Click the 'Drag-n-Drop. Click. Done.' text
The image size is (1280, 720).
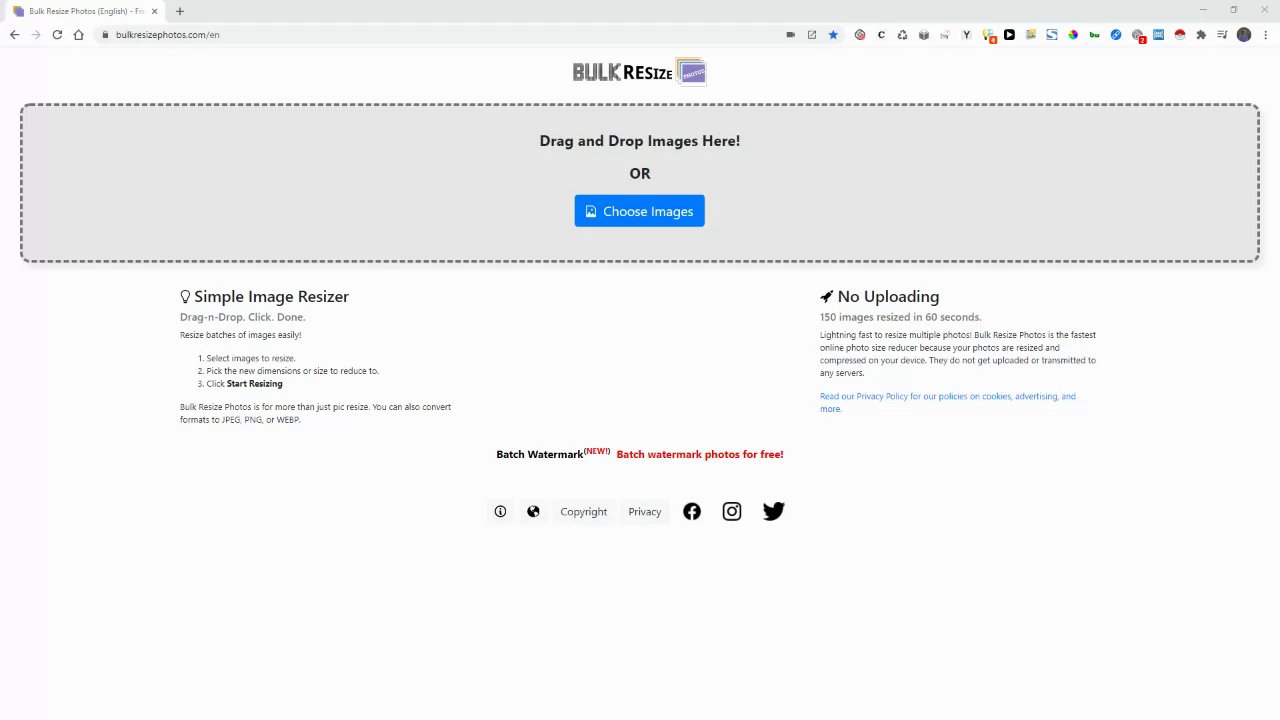coord(243,317)
